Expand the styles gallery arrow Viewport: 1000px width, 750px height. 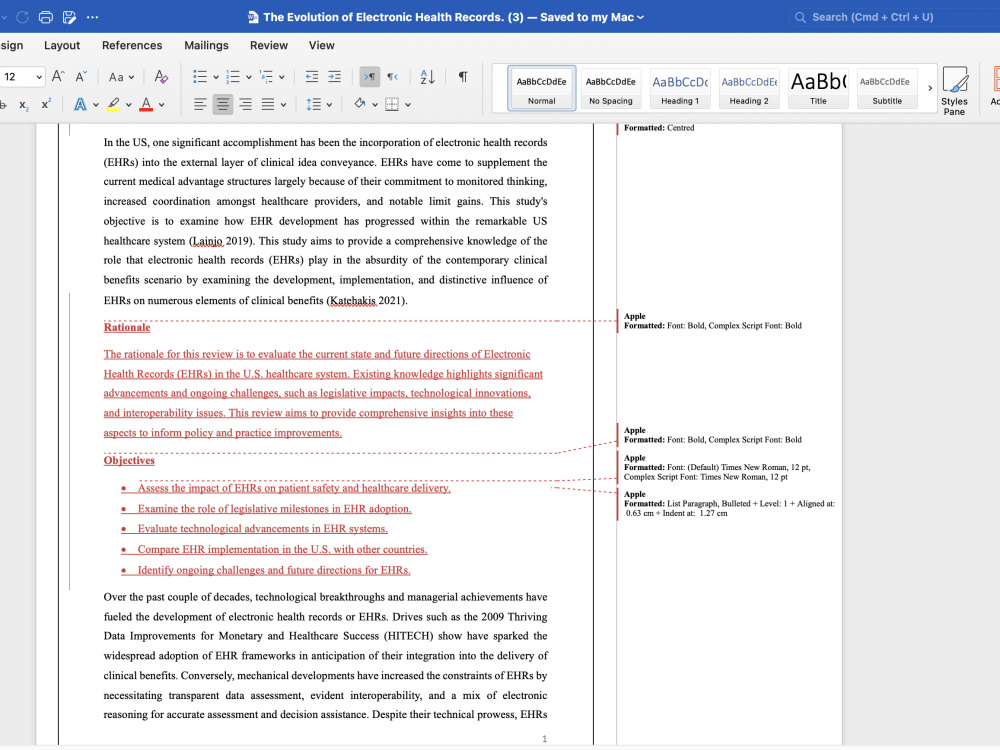(930, 88)
